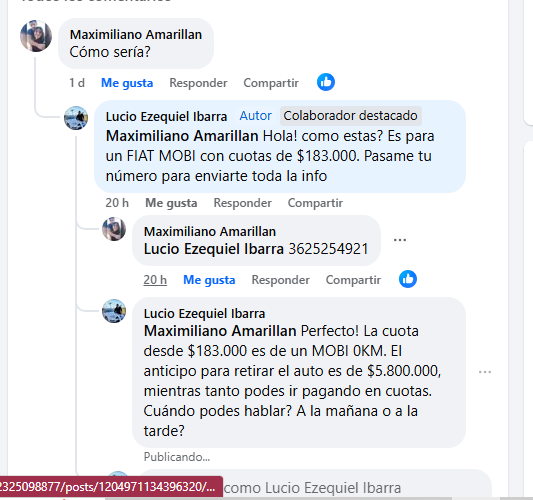Reply to Maximiliano's "Cómo sería?" comment

click(x=198, y=83)
